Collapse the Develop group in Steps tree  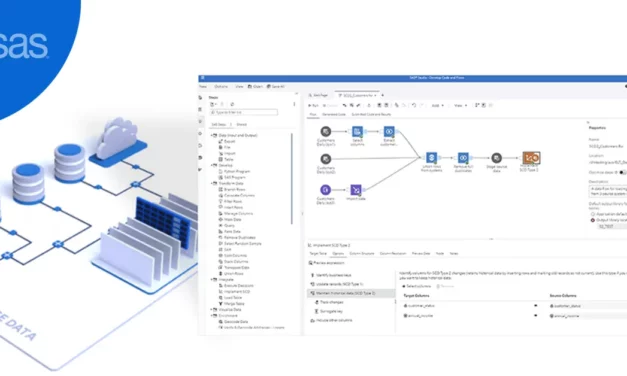click(212, 165)
